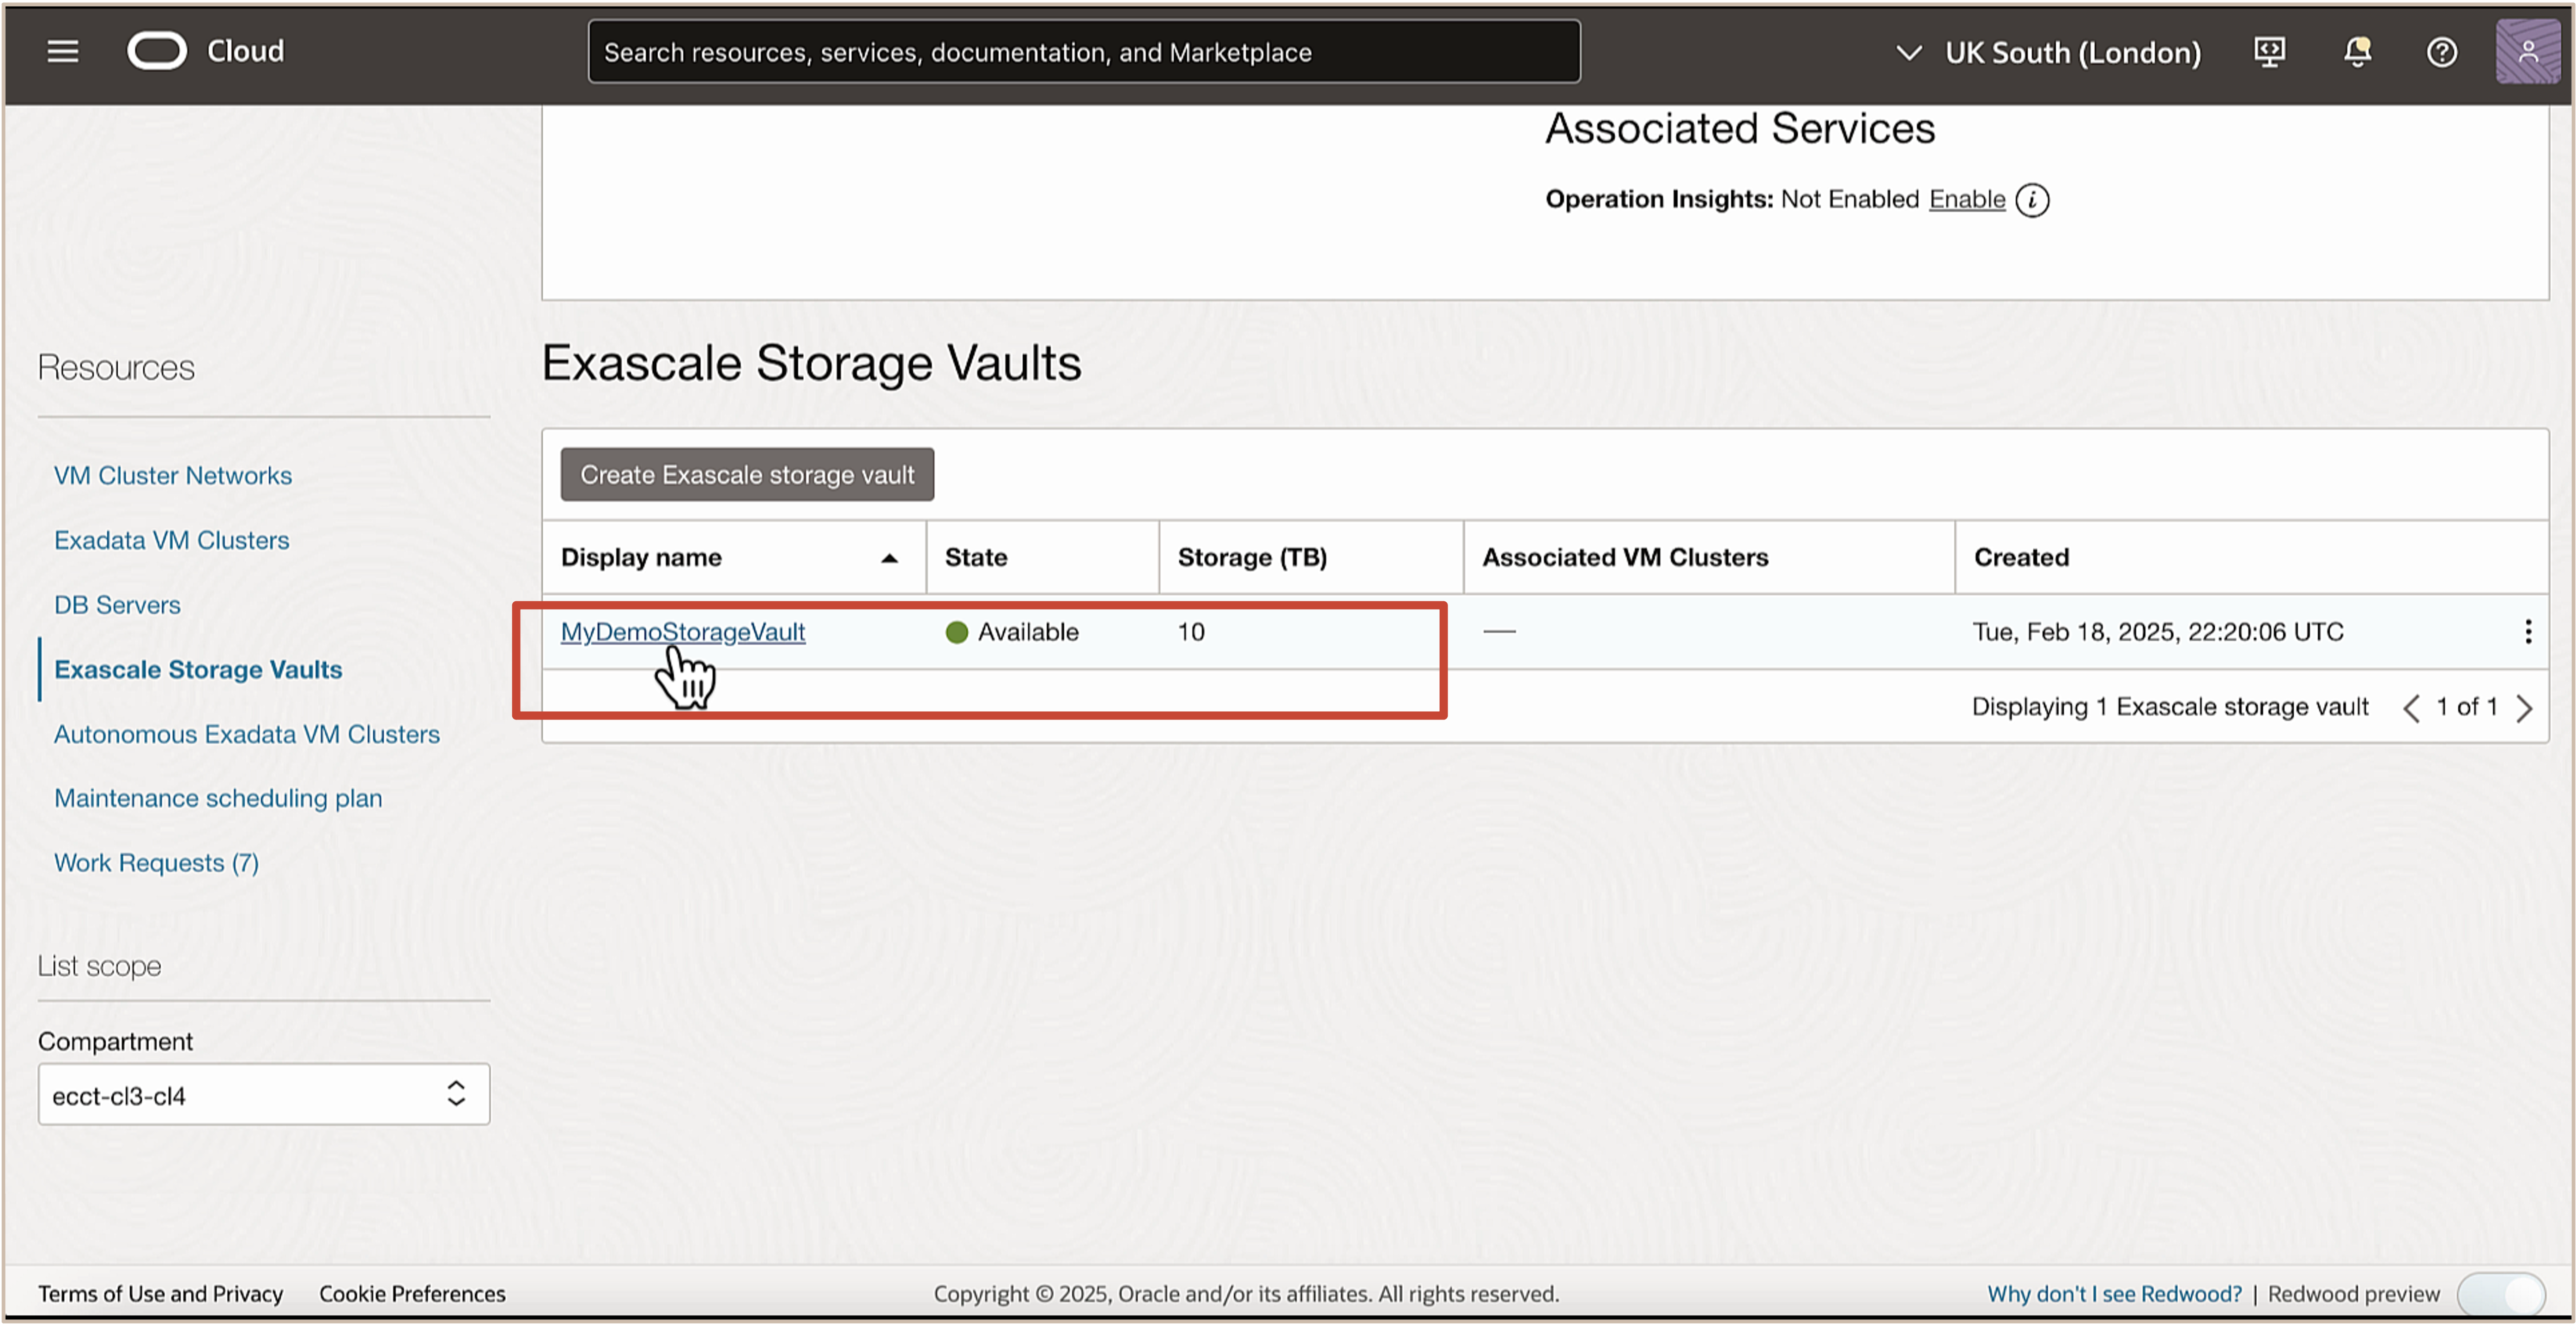
Task: Click Operation Insights info icon
Action: [2032, 200]
